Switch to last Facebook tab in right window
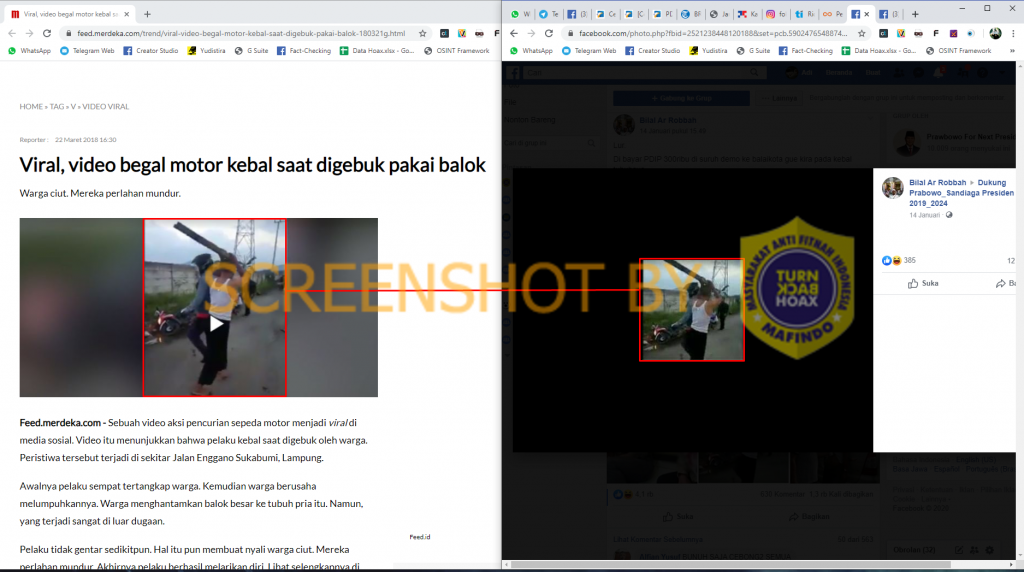 click(888, 14)
